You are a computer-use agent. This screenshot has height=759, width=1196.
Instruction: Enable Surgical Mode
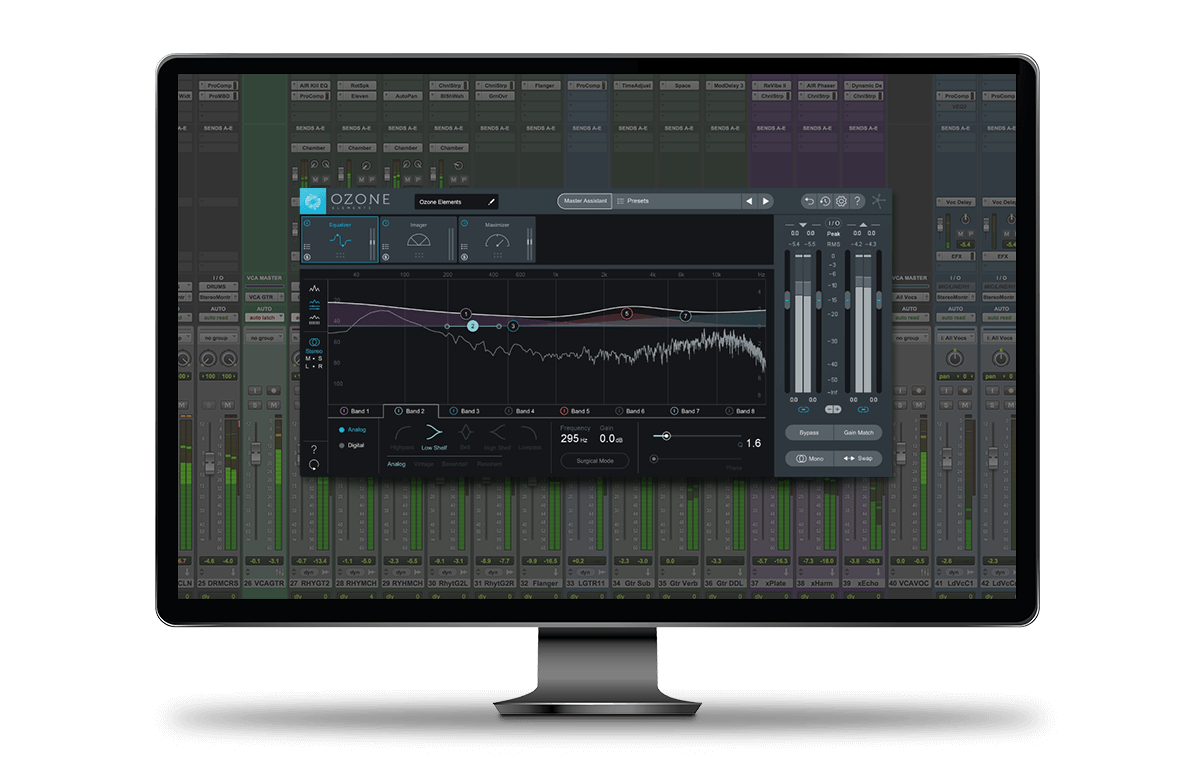point(595,462)
